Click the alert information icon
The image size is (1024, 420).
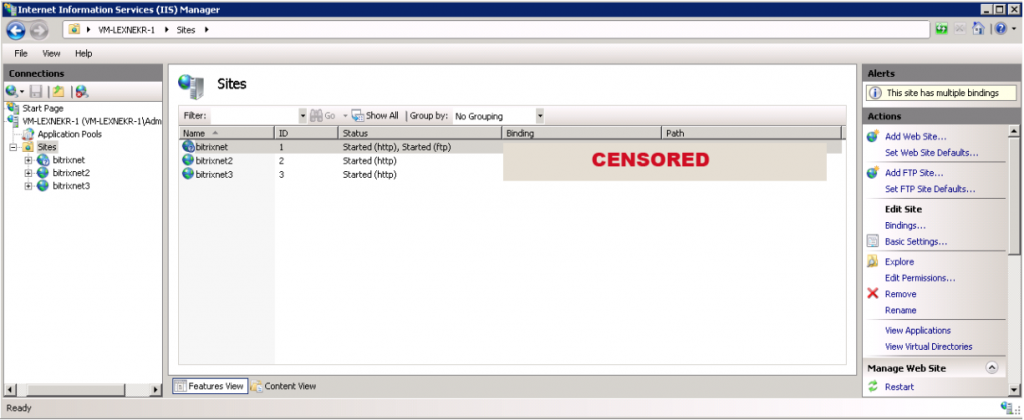[x=875, y=93]
